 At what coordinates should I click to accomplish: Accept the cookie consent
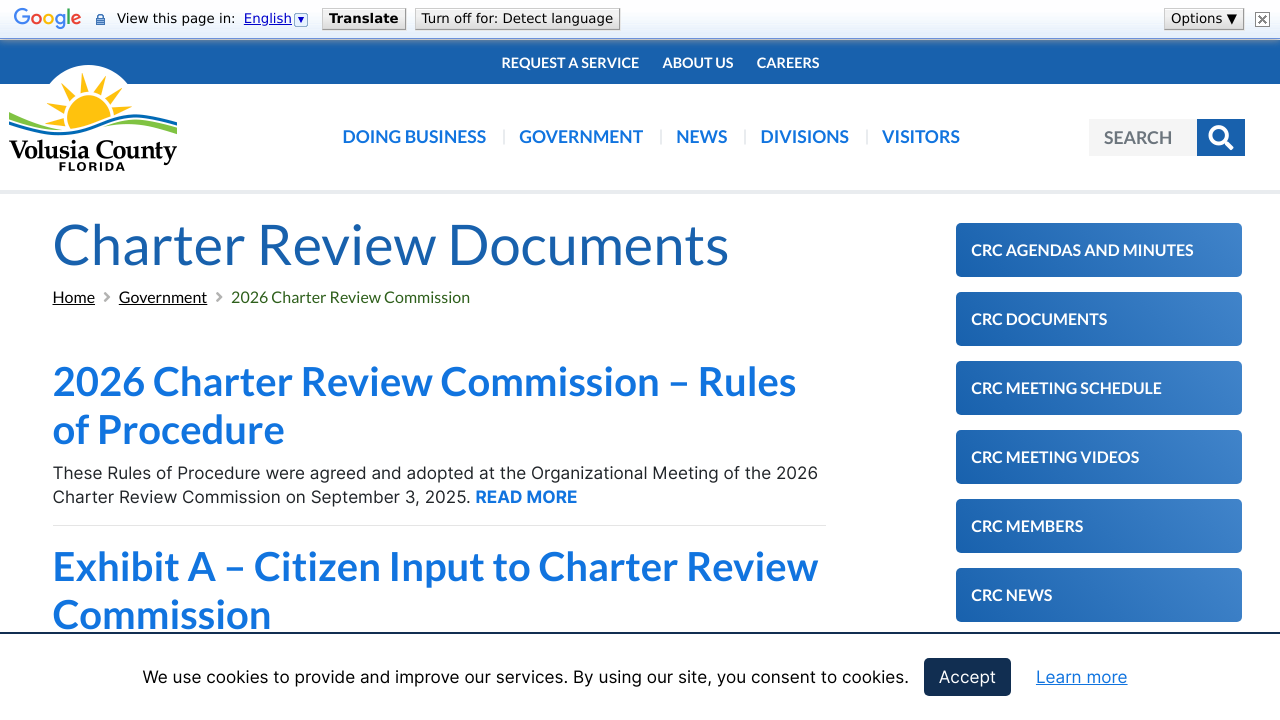pyautogui.click(x=967, y=677)
